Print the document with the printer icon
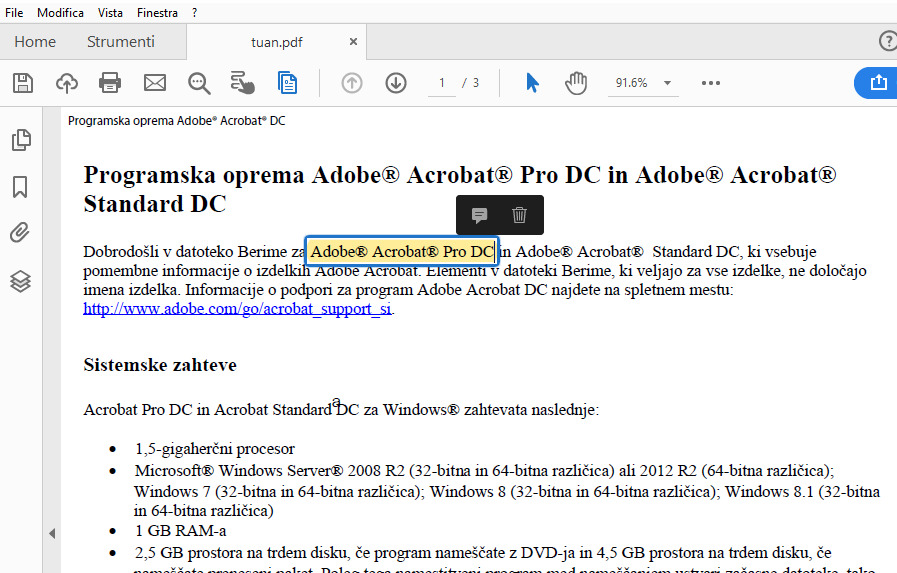Image resolution: width=897 pixels, height=573 pixels. (110, 83)
